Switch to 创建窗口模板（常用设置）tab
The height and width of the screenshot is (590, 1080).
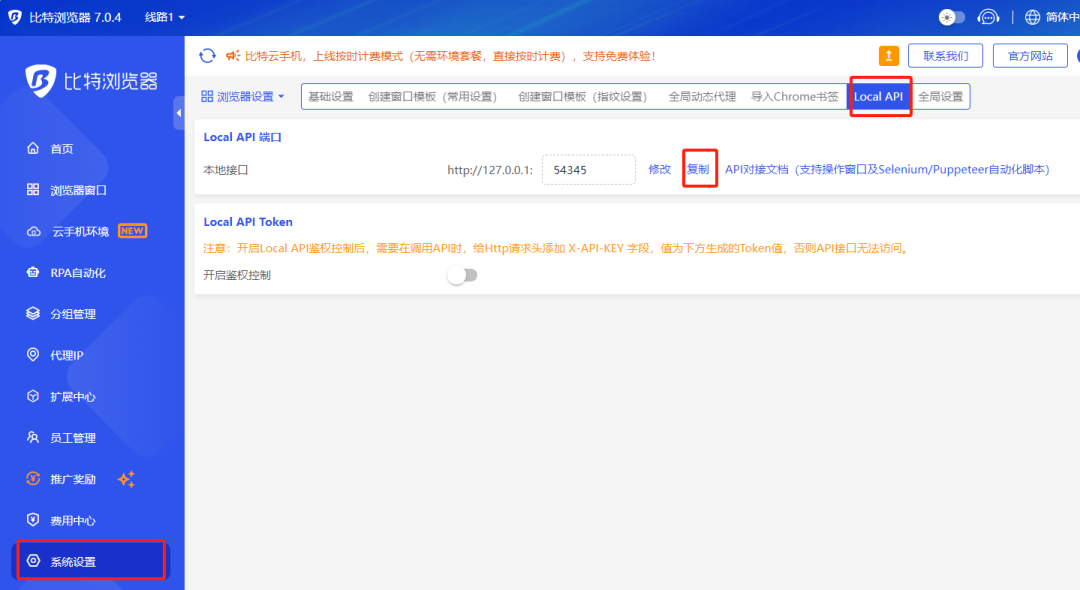(433, 96)
